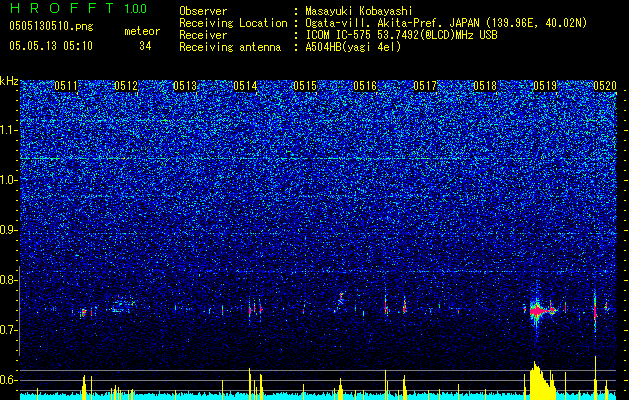Click the HROFFT 1.0.0 title text
Viewport: 629px width, 400px height.
(78, 8)
